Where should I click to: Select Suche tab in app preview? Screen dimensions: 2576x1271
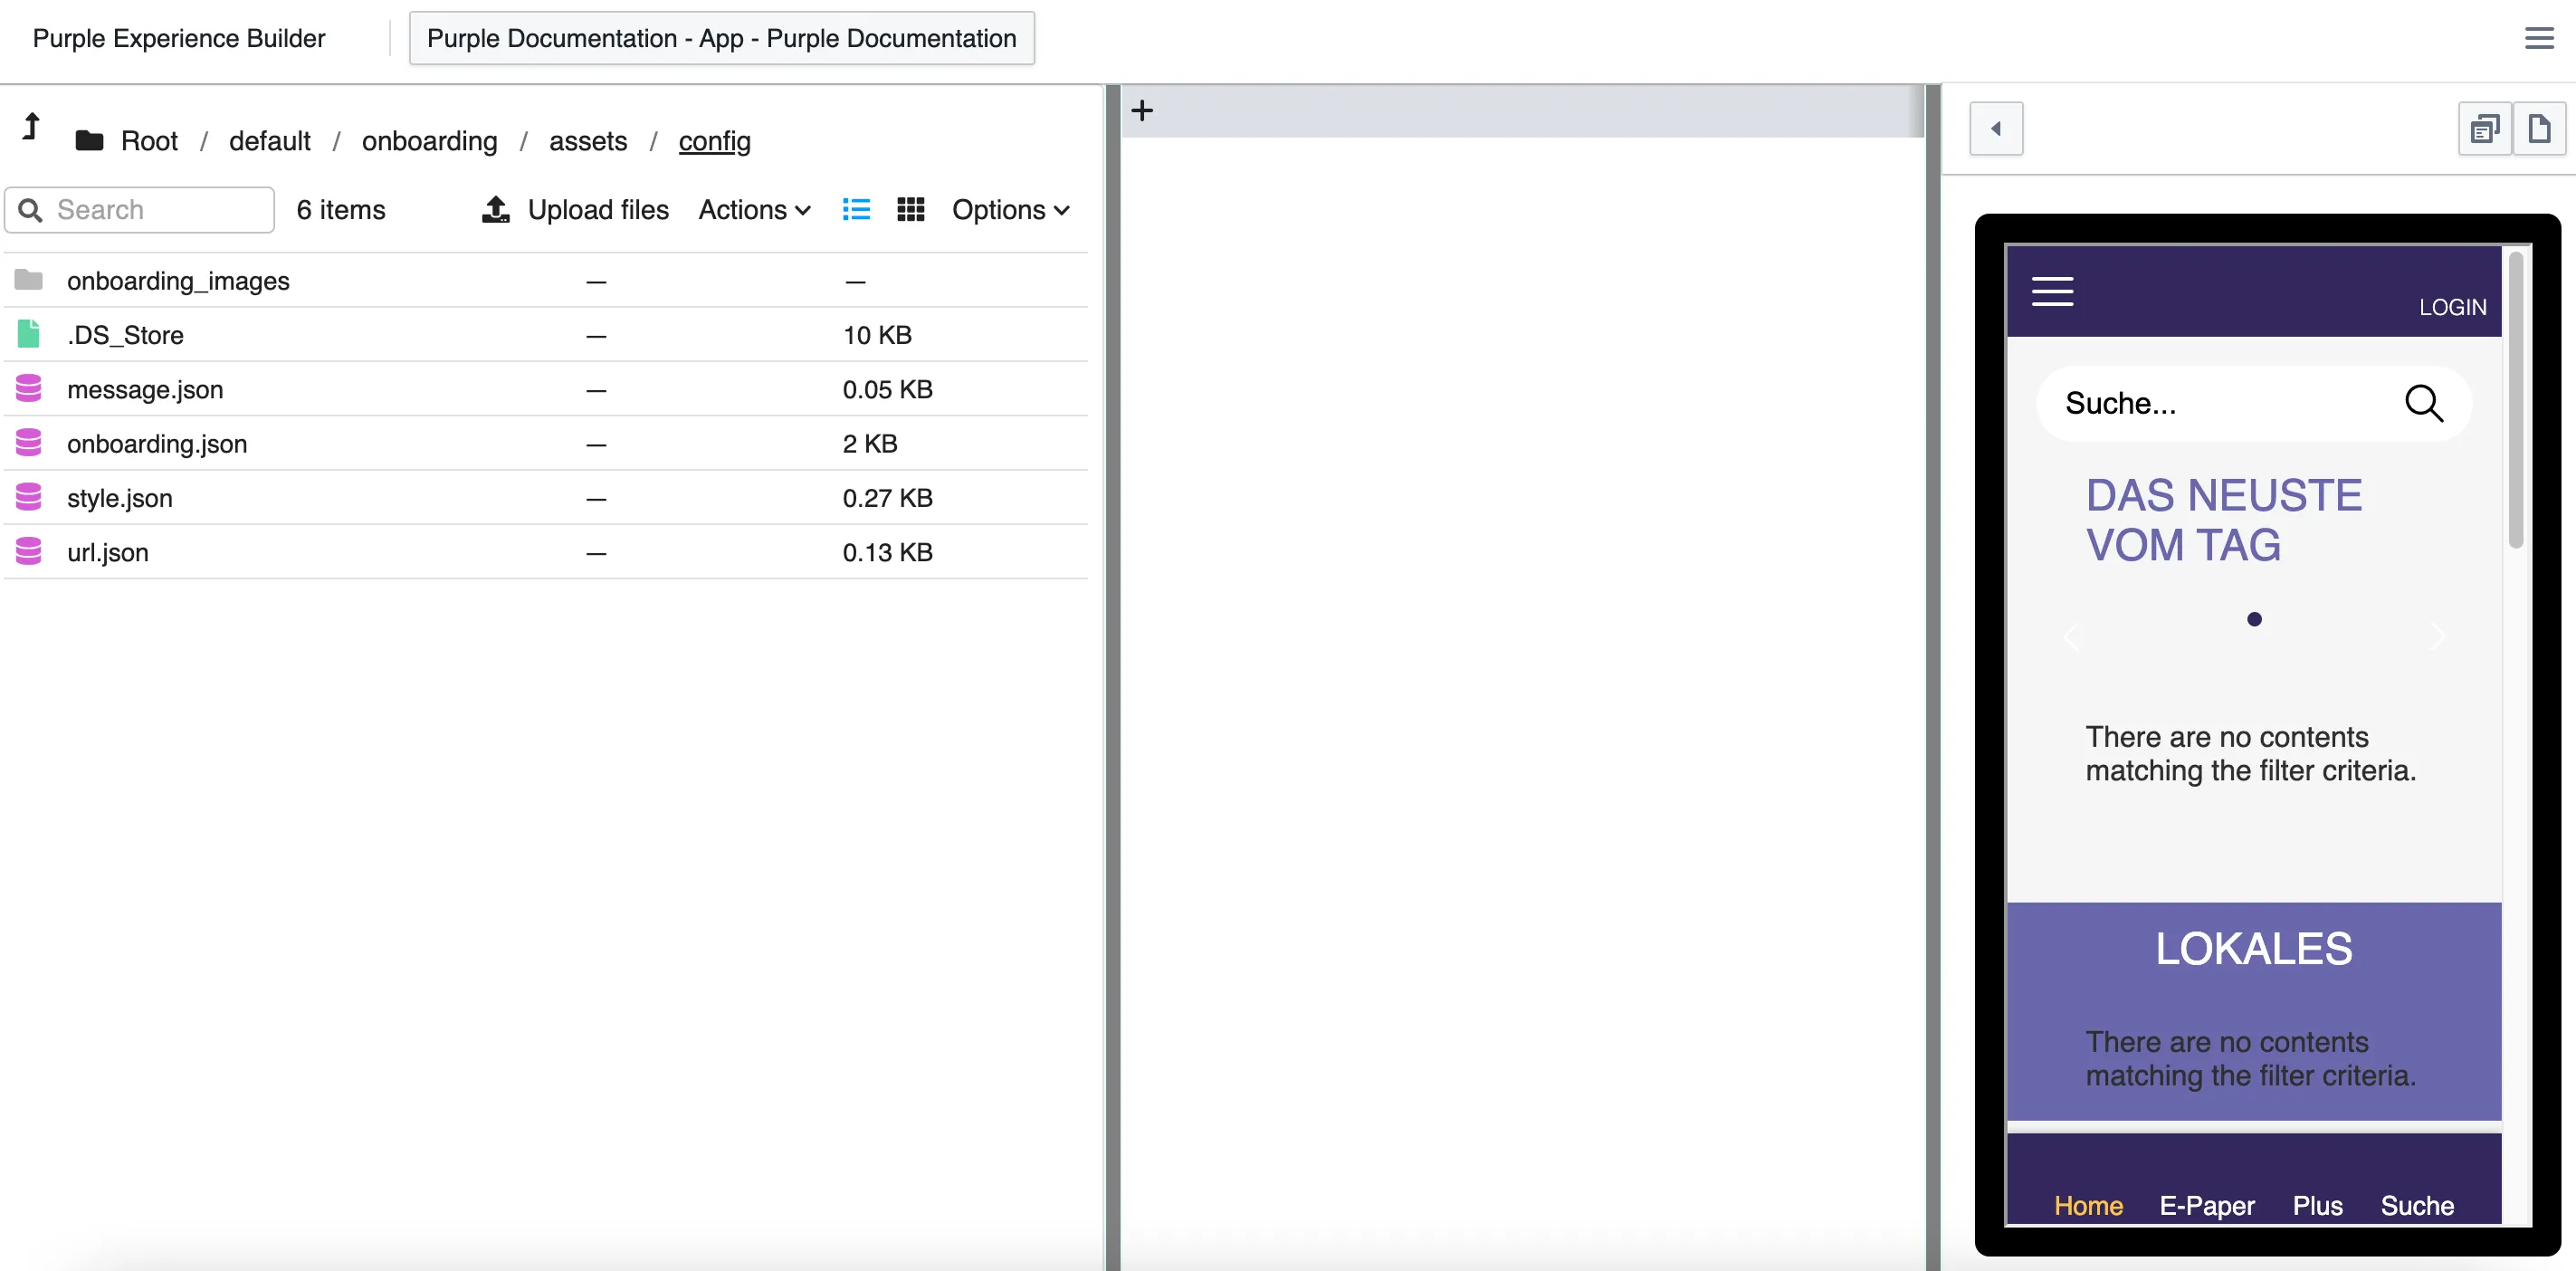click(x=2417, y=1205)
